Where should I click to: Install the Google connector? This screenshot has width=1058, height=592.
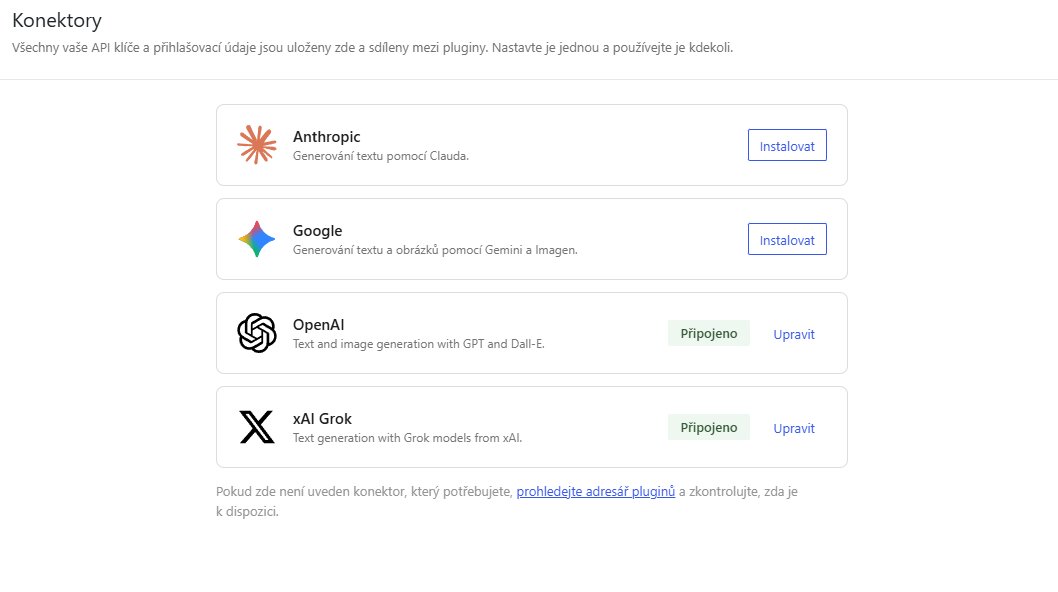coord(787,239)
